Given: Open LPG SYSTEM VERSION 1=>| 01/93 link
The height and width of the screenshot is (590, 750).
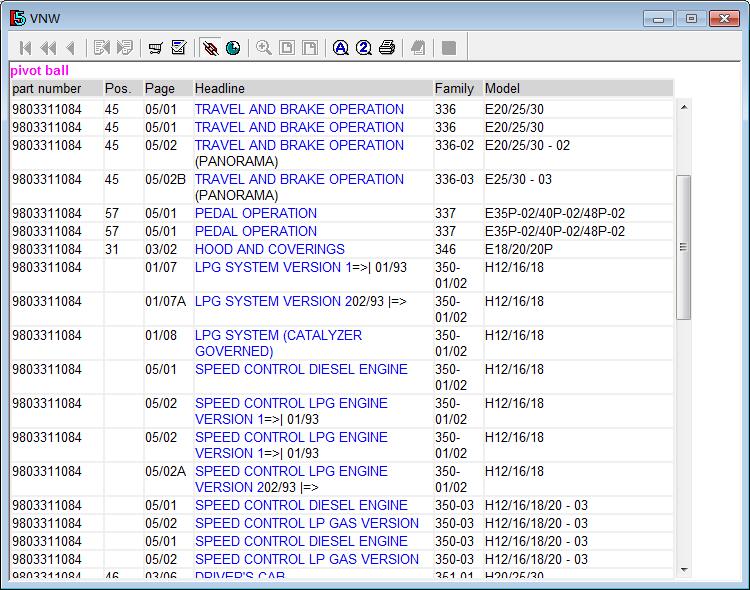Looking at the screenshot, I should (x=300, y=267).
